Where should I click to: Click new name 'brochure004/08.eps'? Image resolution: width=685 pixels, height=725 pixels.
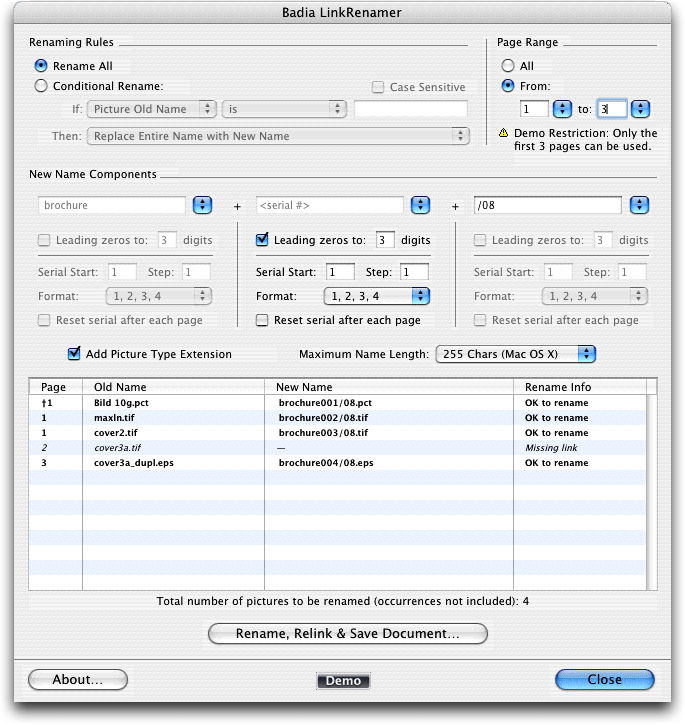click(326, 463)
